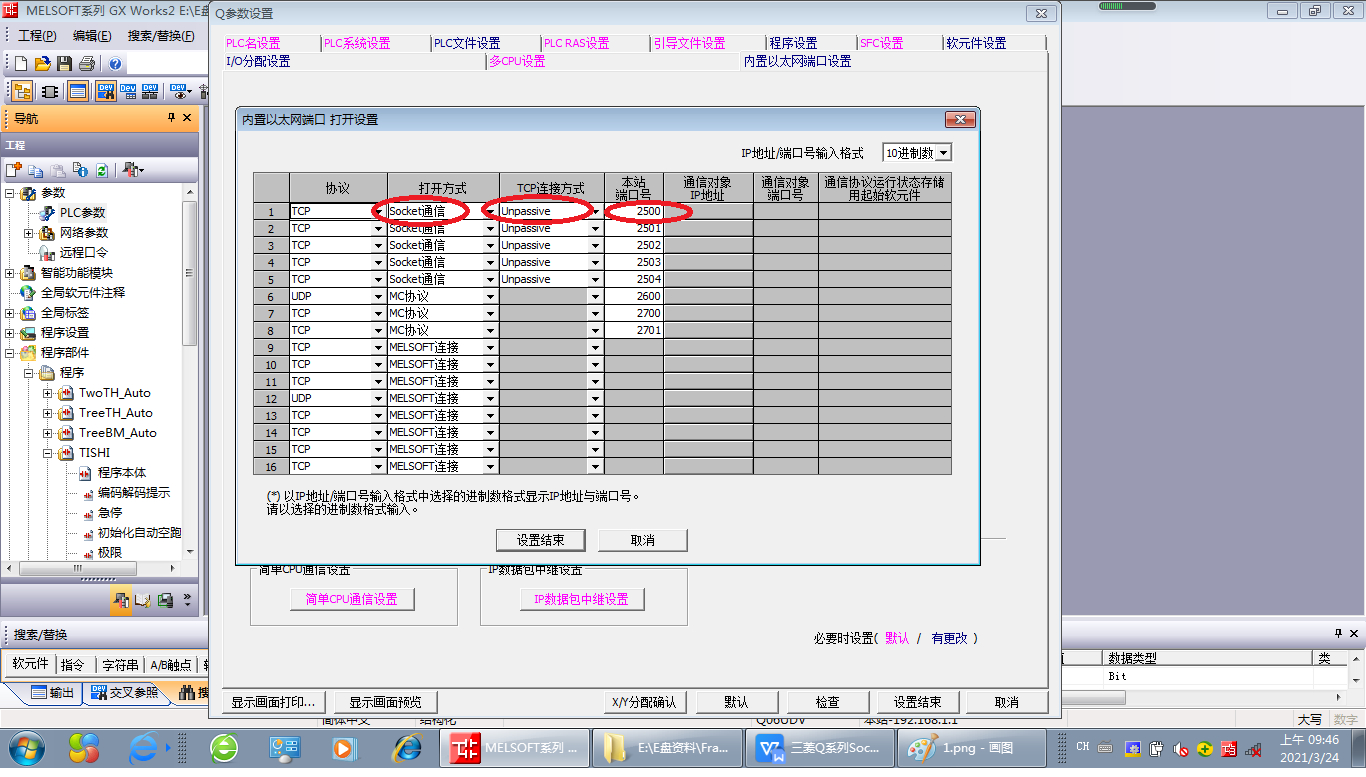Open TCP connection mode dropdown in row 3

(x=595, y=246)
